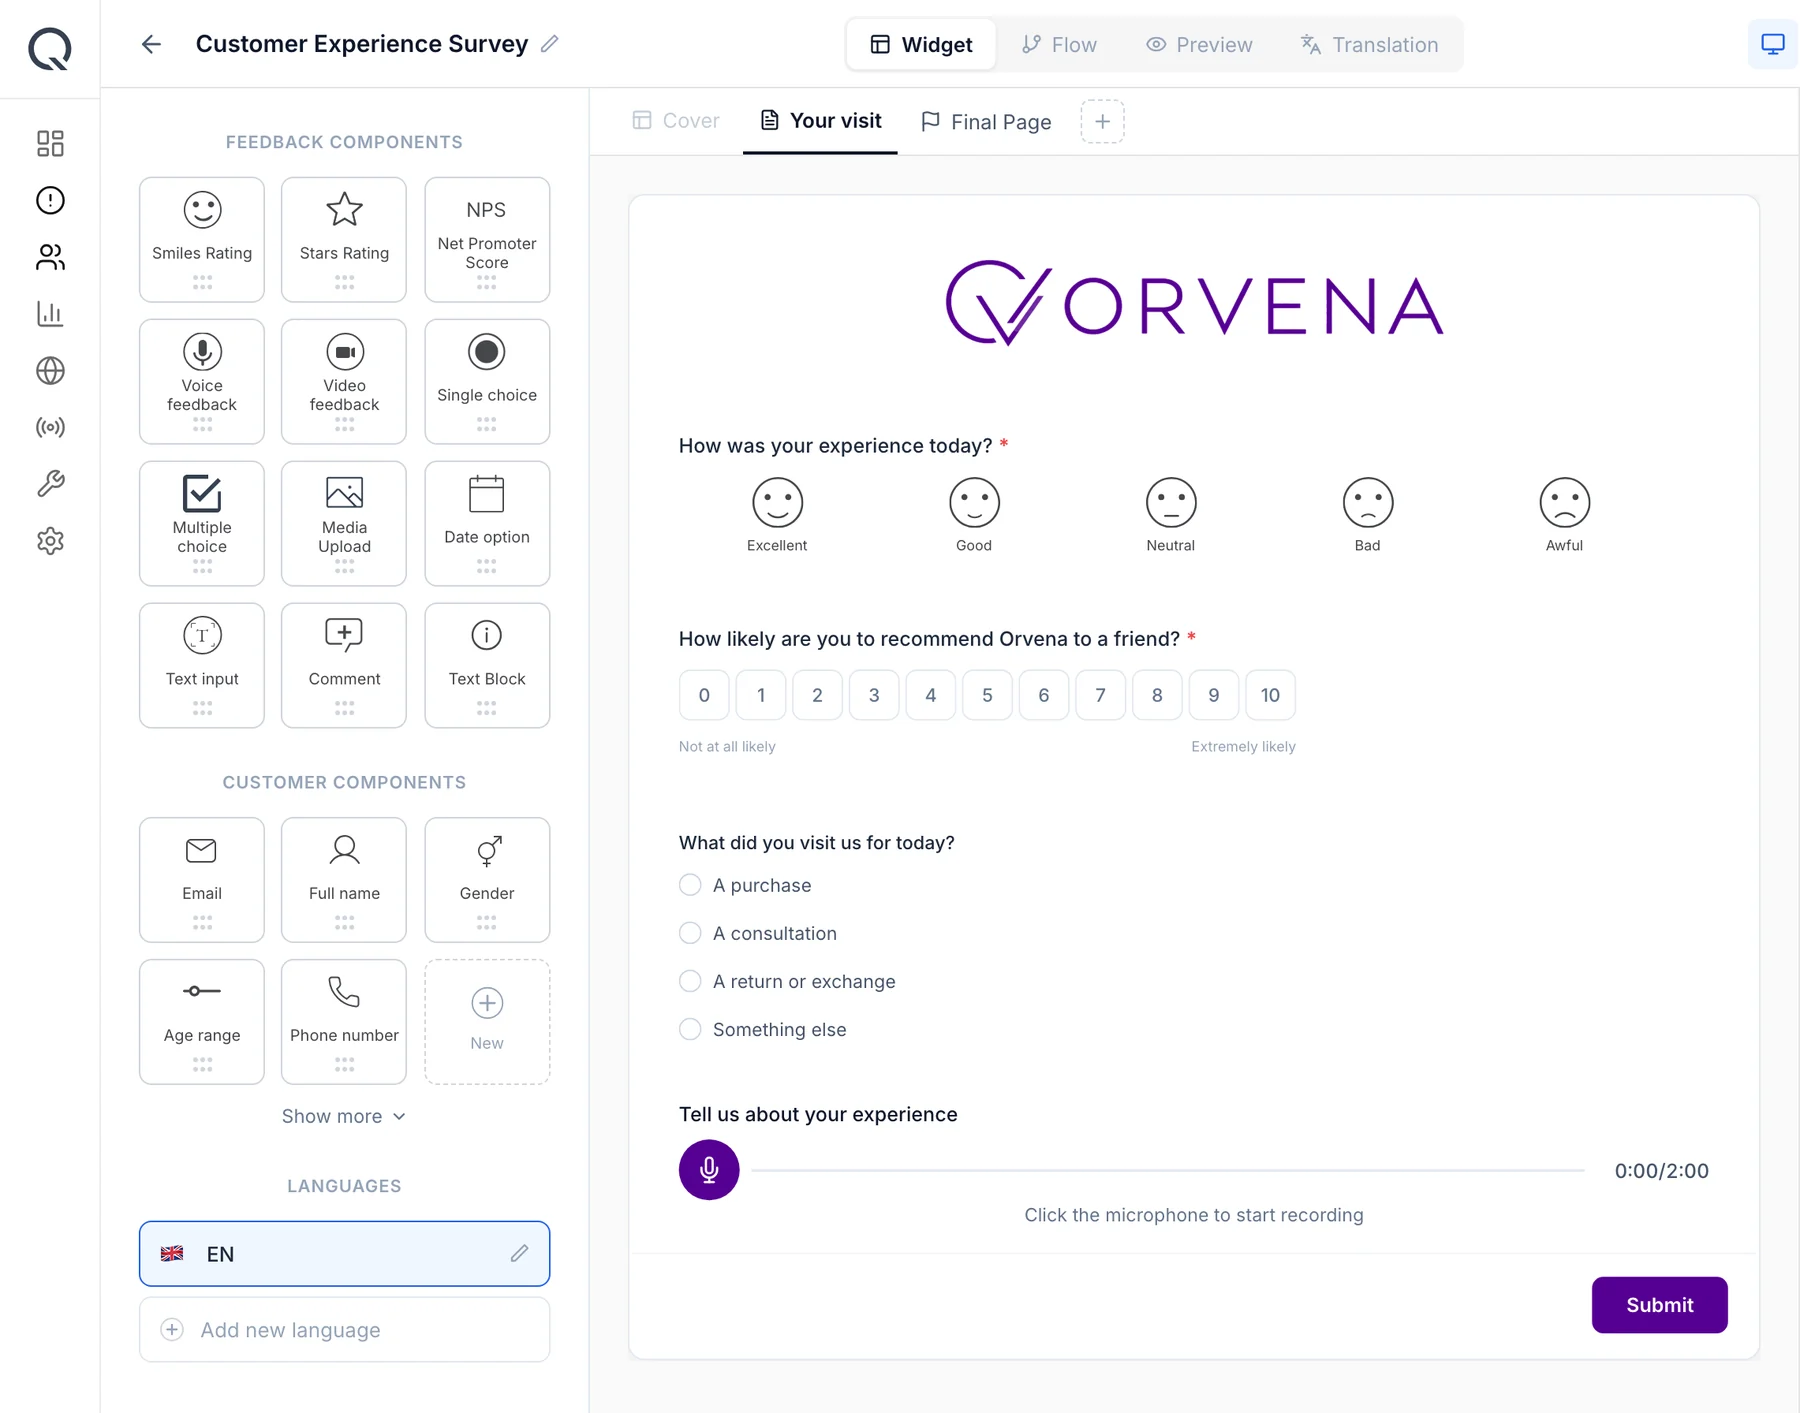Add a New customer component
This screenshot has width=1800, height=1413.
point(487,1022)
